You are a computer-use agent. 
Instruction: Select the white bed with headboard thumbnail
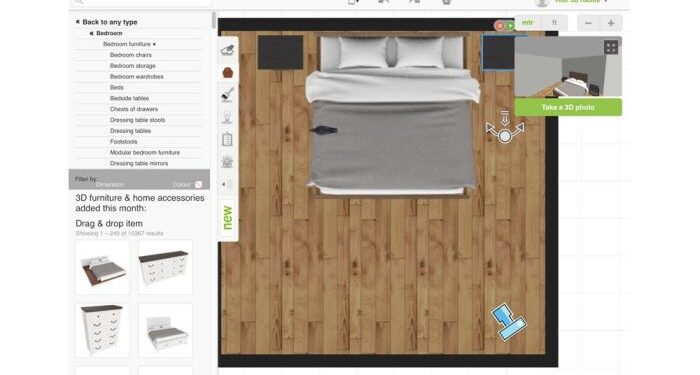tap(165, 330)
